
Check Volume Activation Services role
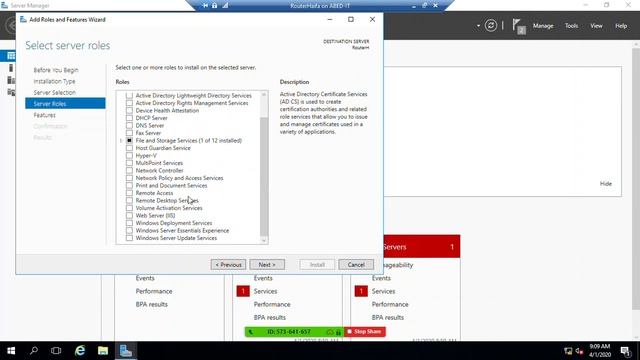pyautogui.click(x=129, y=208)
